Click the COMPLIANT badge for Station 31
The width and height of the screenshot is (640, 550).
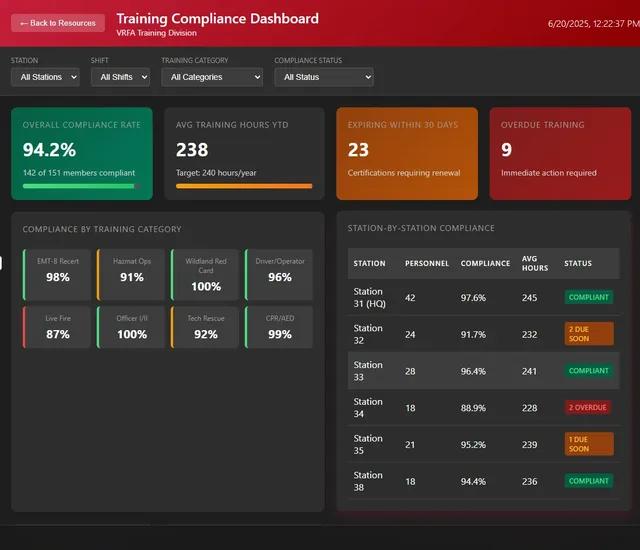click(x=589, y=297)
